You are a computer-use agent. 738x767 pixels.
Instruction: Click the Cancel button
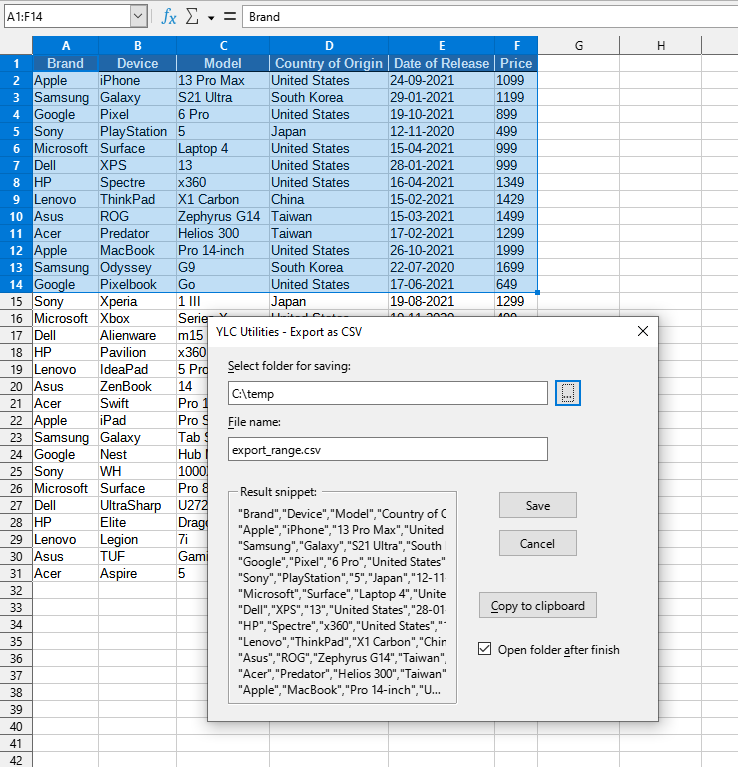(537, 543)
